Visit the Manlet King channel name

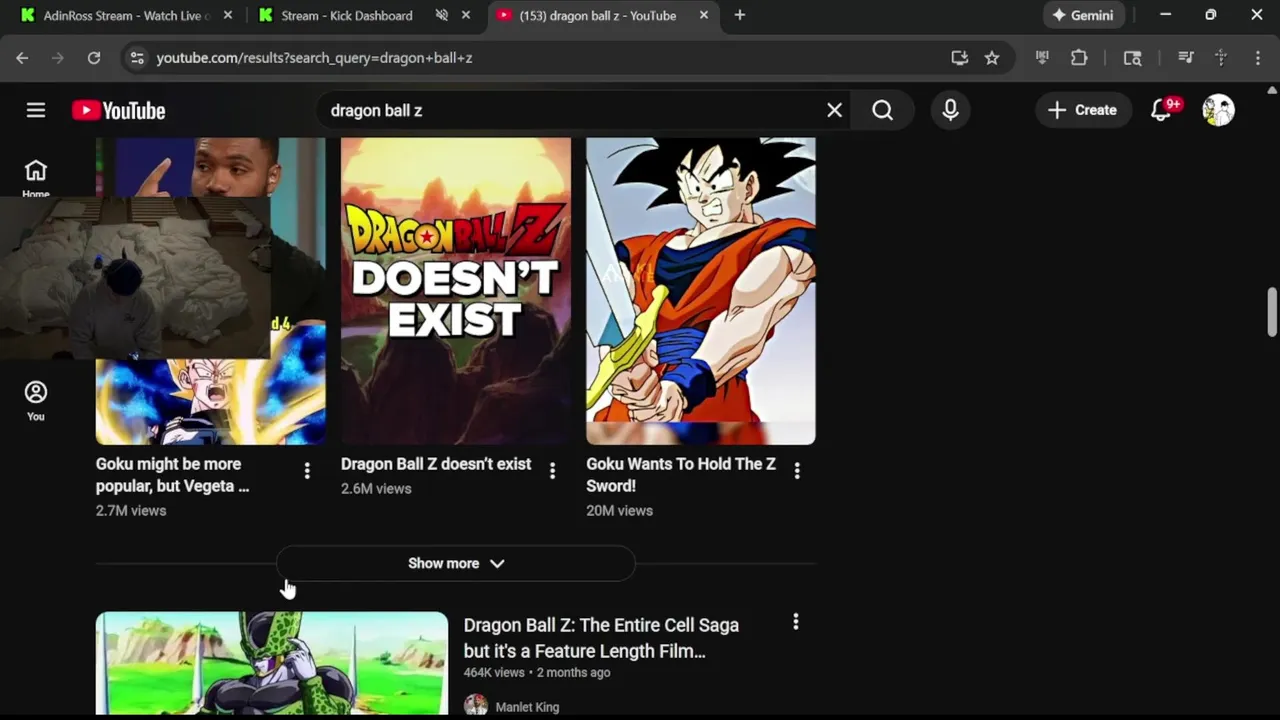527,707
